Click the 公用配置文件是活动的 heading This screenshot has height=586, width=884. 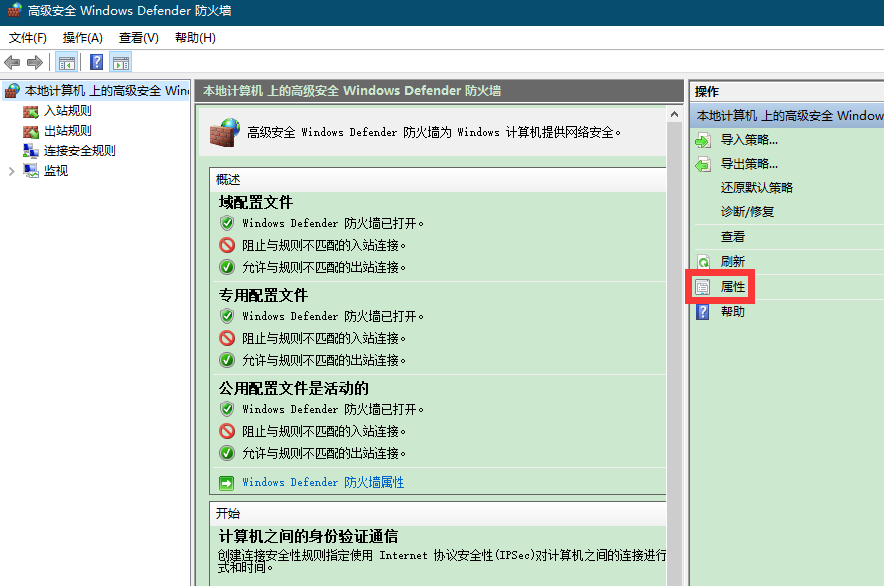pyautogui.click(x=294, y=389)
